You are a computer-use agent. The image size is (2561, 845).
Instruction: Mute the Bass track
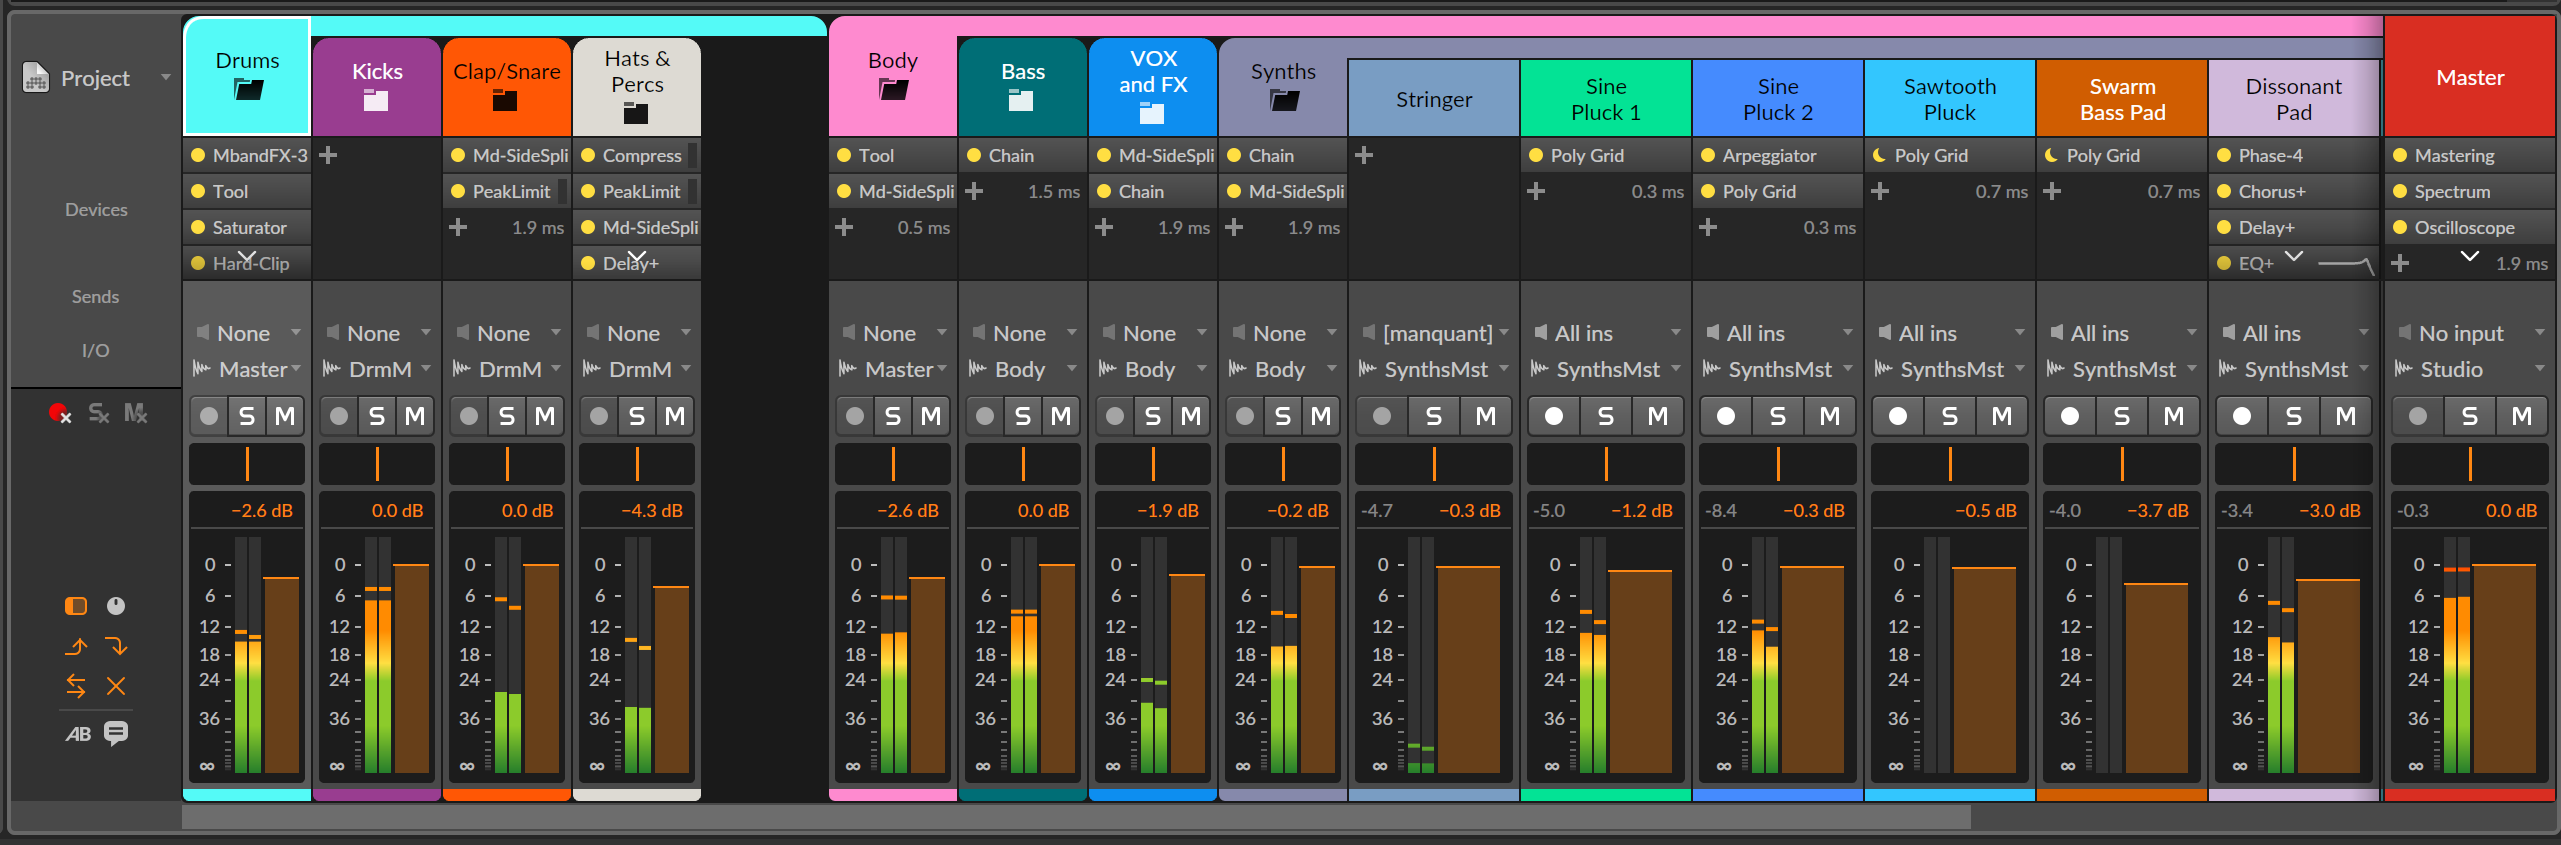point(1061,416)
